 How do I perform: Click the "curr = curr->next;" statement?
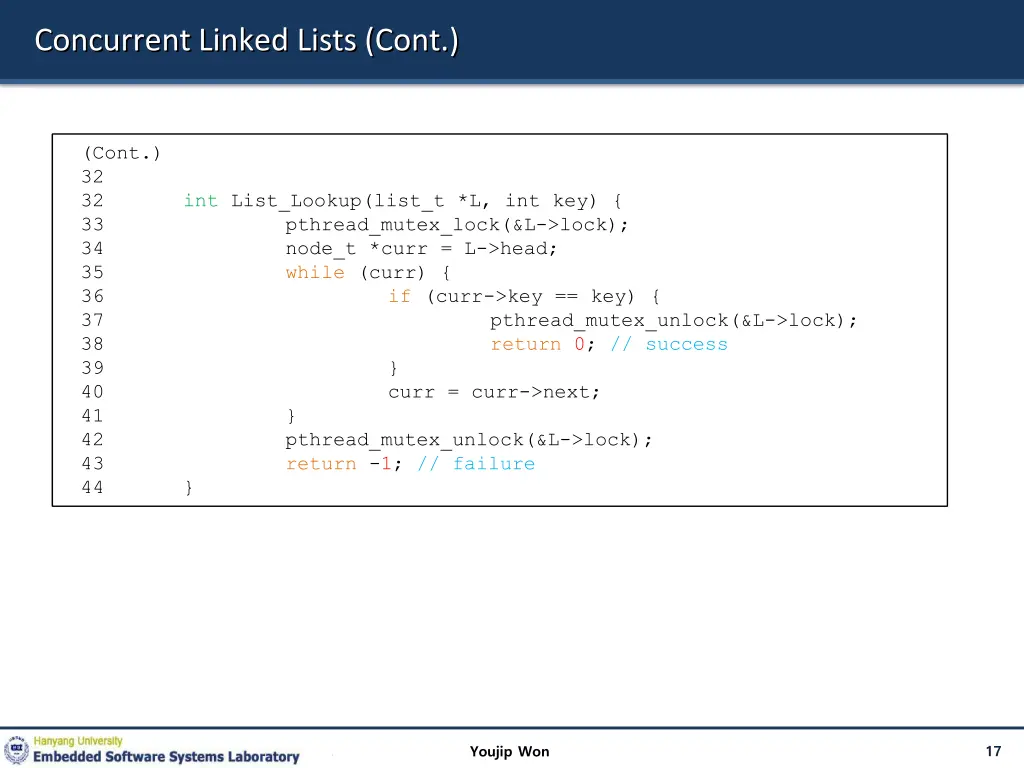[x=494, y=392]
